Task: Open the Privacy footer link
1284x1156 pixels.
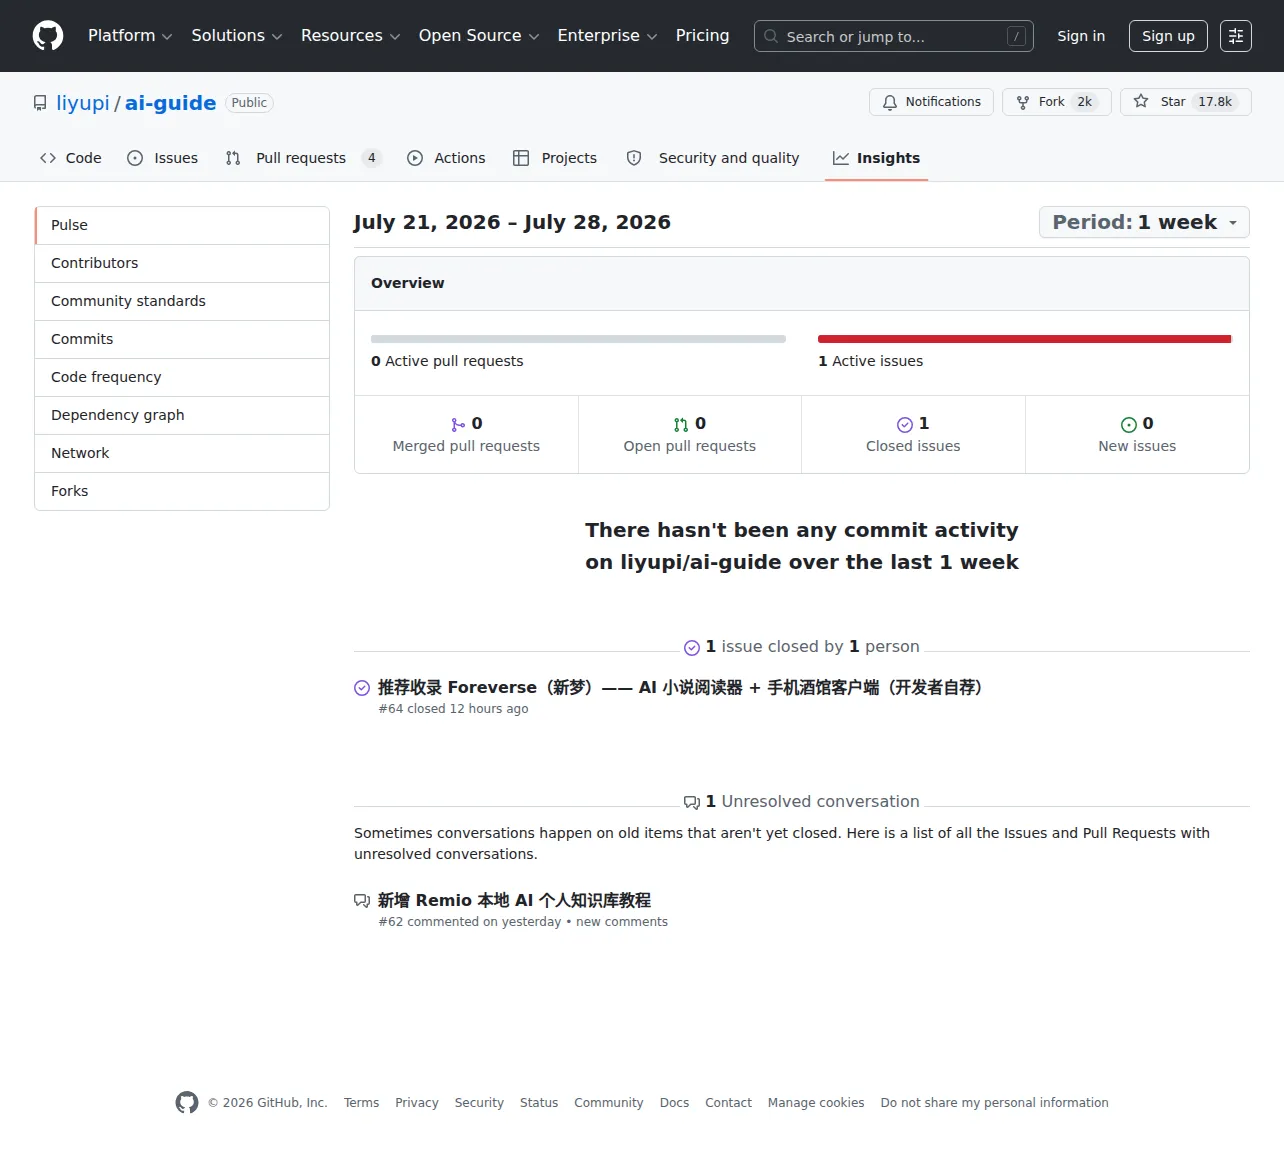Action: tap(417, 1103)
